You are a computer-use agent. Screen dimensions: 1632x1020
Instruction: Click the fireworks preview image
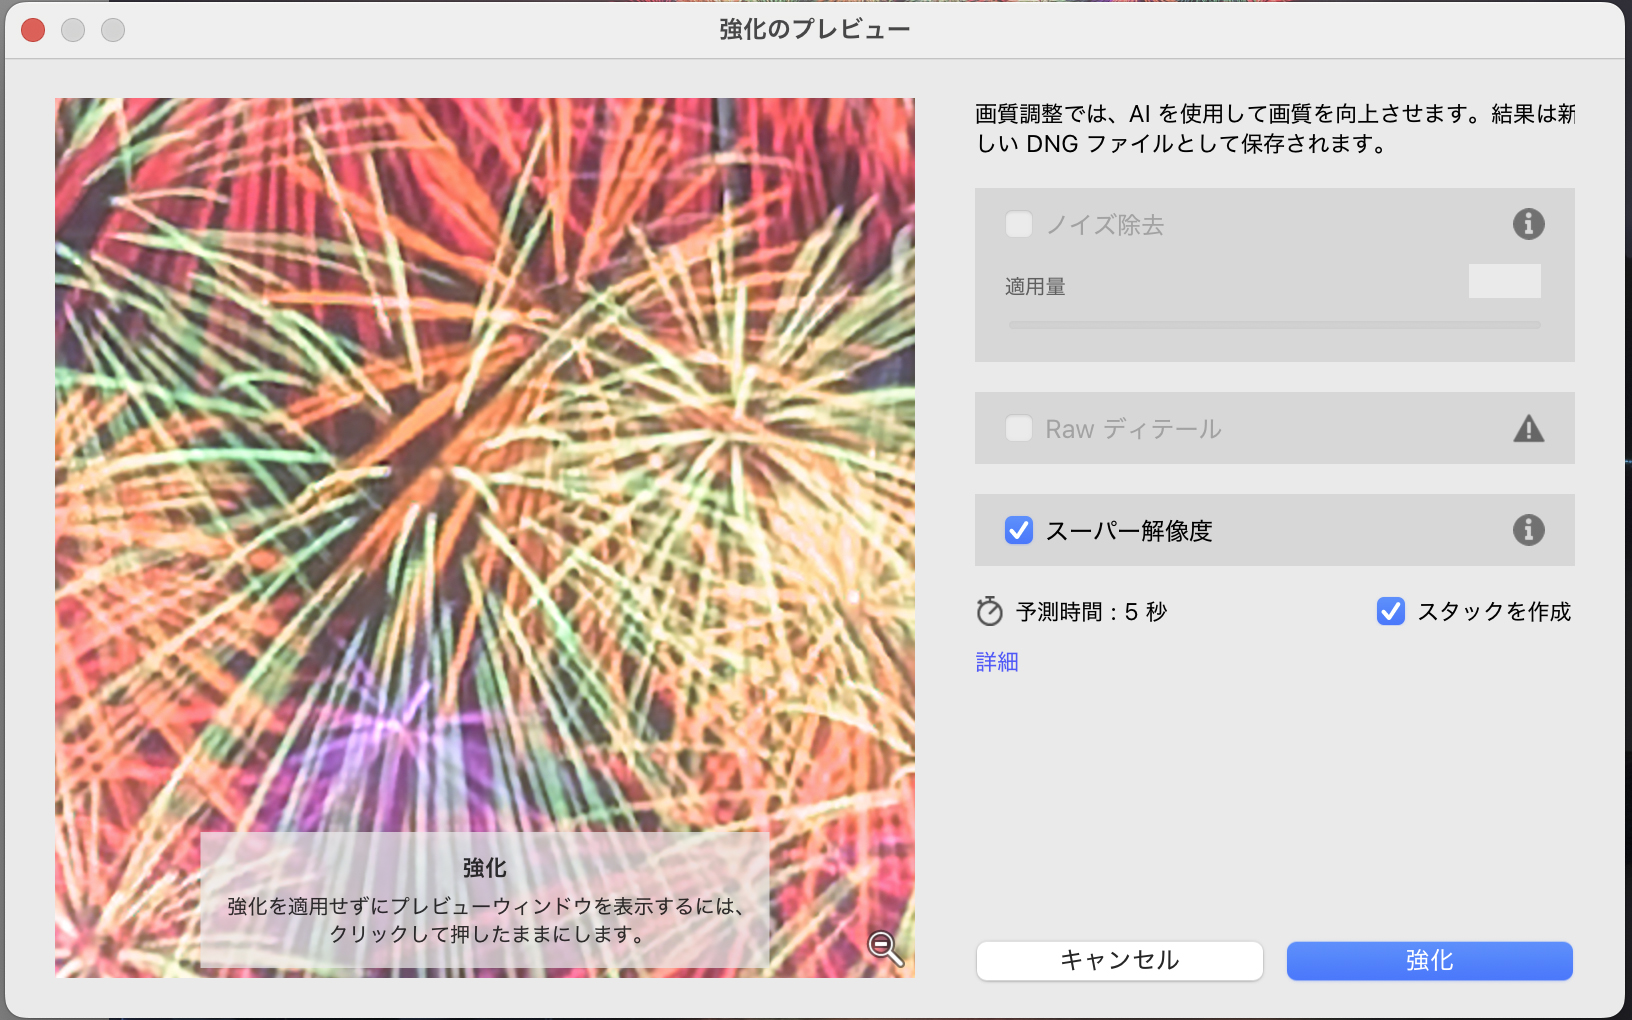(485, 400)
